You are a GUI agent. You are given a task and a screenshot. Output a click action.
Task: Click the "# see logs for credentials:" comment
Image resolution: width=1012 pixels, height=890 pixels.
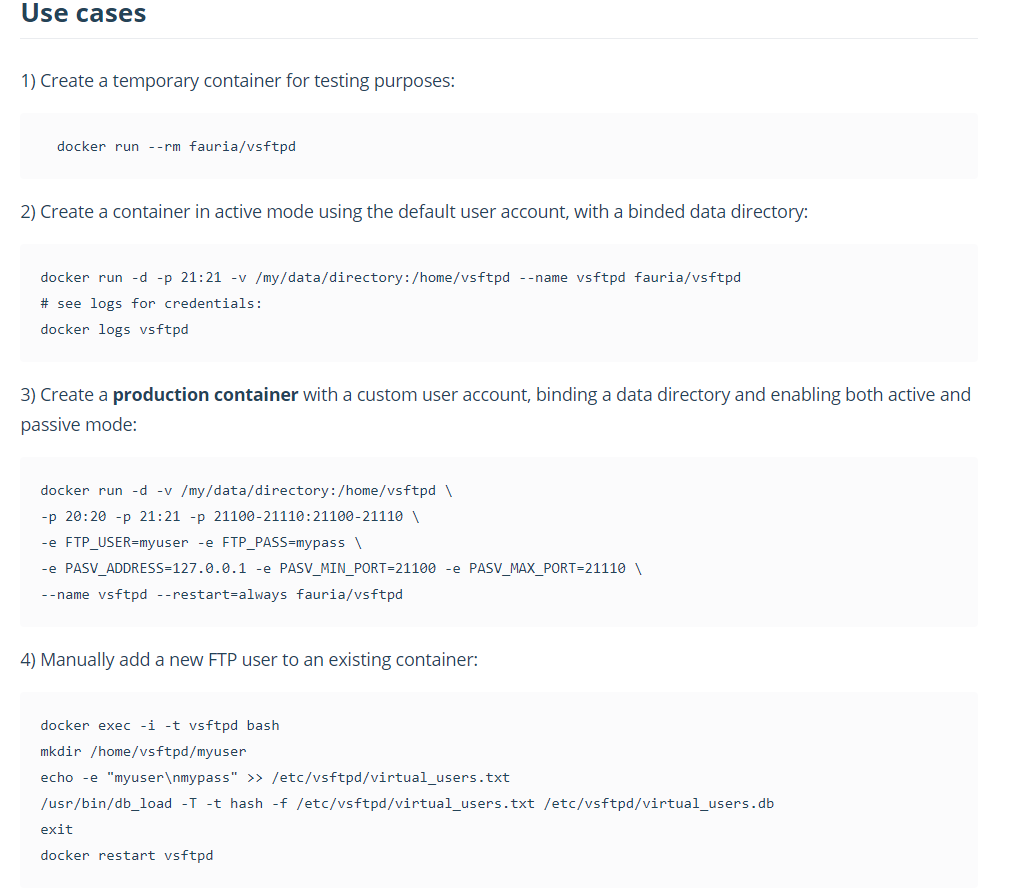151,303
